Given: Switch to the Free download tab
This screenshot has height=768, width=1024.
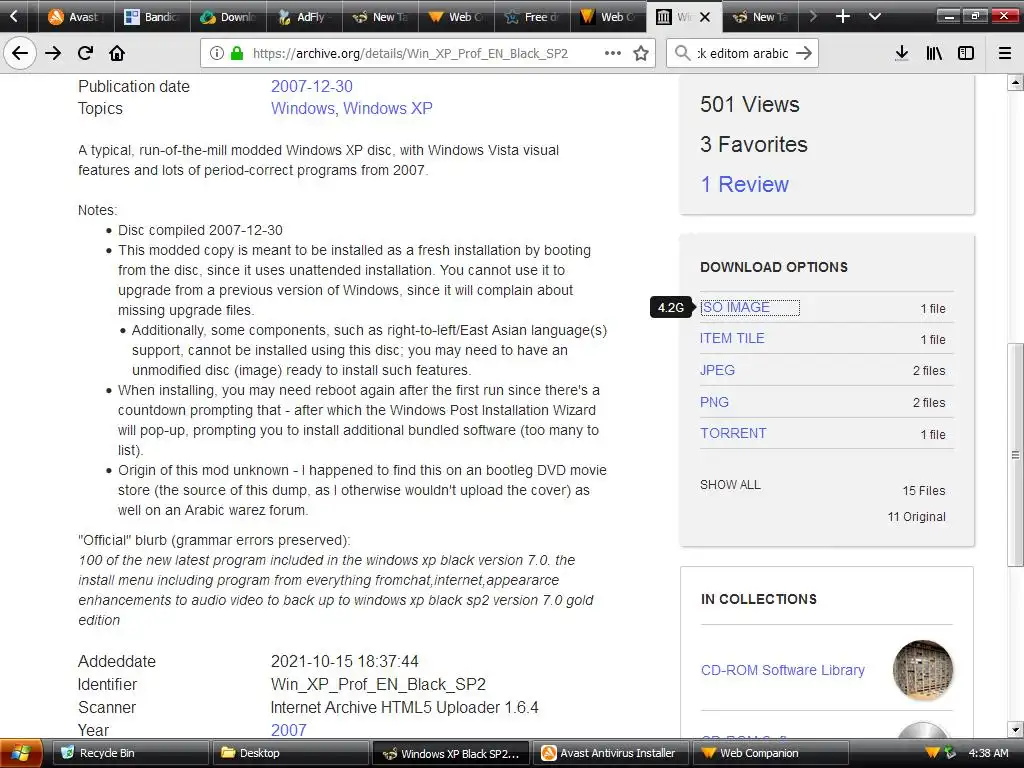Looking at the screenshot, I should [532, 17].
